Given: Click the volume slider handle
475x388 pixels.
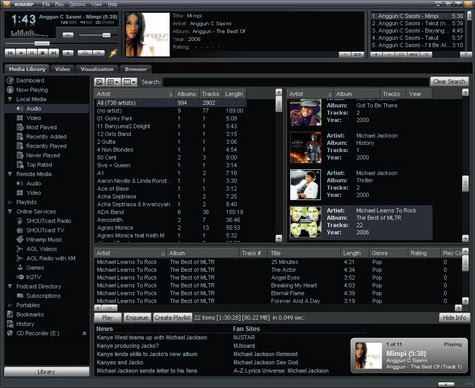Looking at the screenshot, I should [x=106, y=35].
